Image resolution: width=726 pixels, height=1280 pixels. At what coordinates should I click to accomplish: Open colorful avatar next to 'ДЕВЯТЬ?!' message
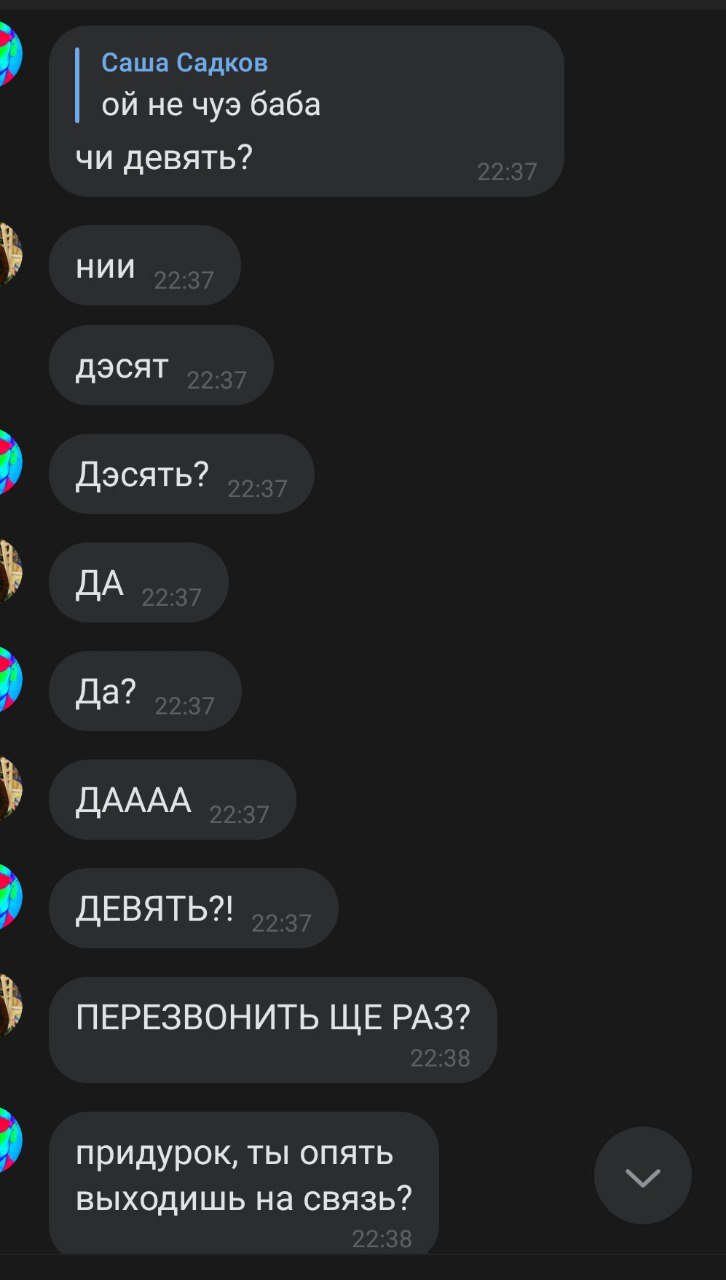click(10, 896)
